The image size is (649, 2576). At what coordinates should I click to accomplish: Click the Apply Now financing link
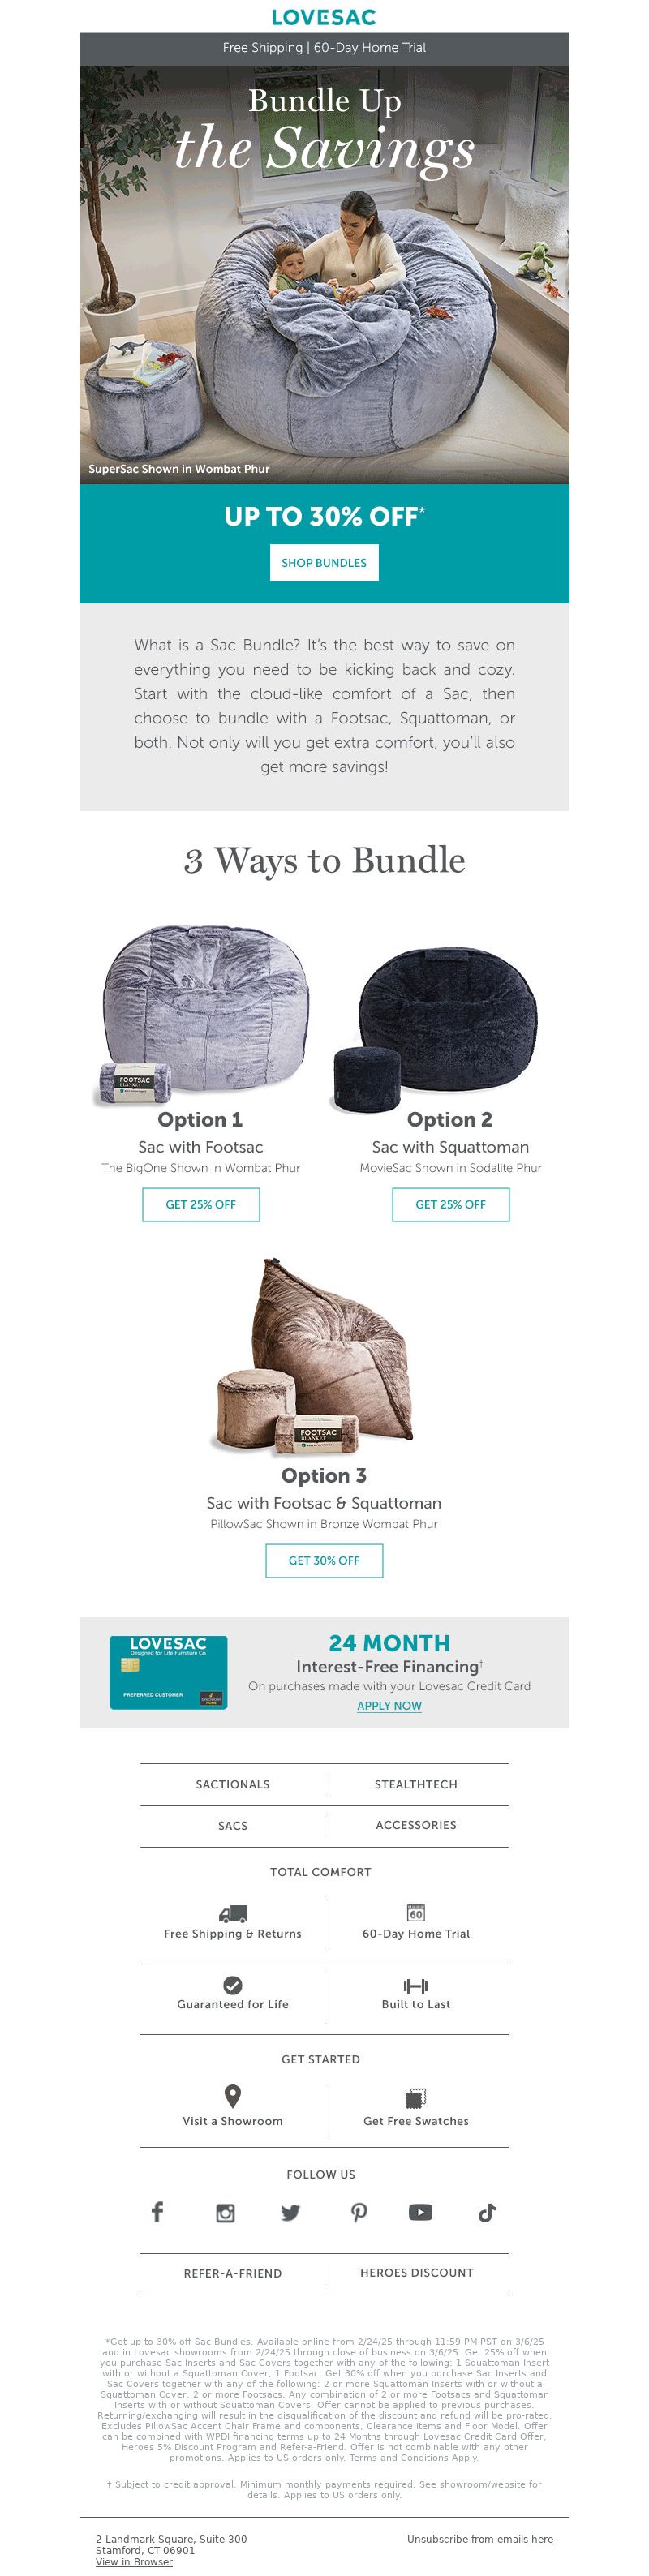pyautogui.click(x=389, y=1706)
